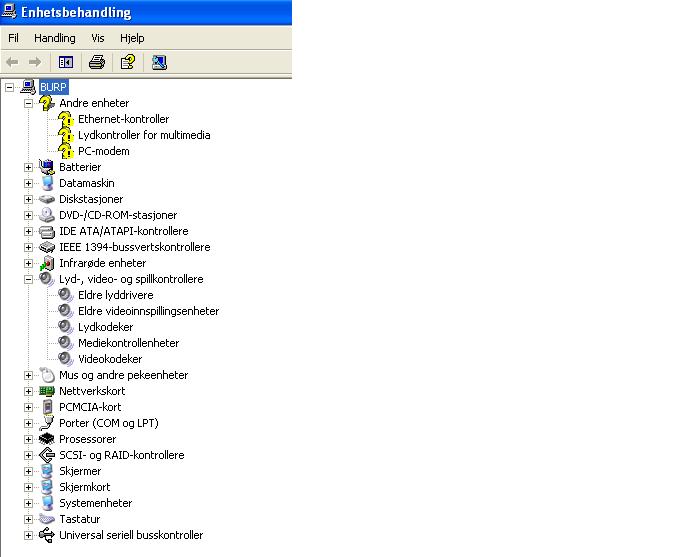Collapse the BURP root node

point(9,87)
